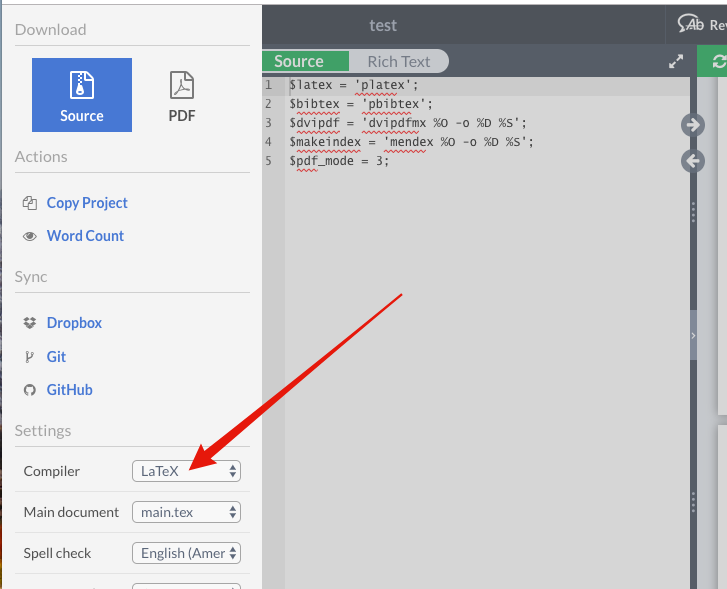Toggle full screen editor with expand arrows icon
This screenshot has width=727, height=589.
point(676,61)
